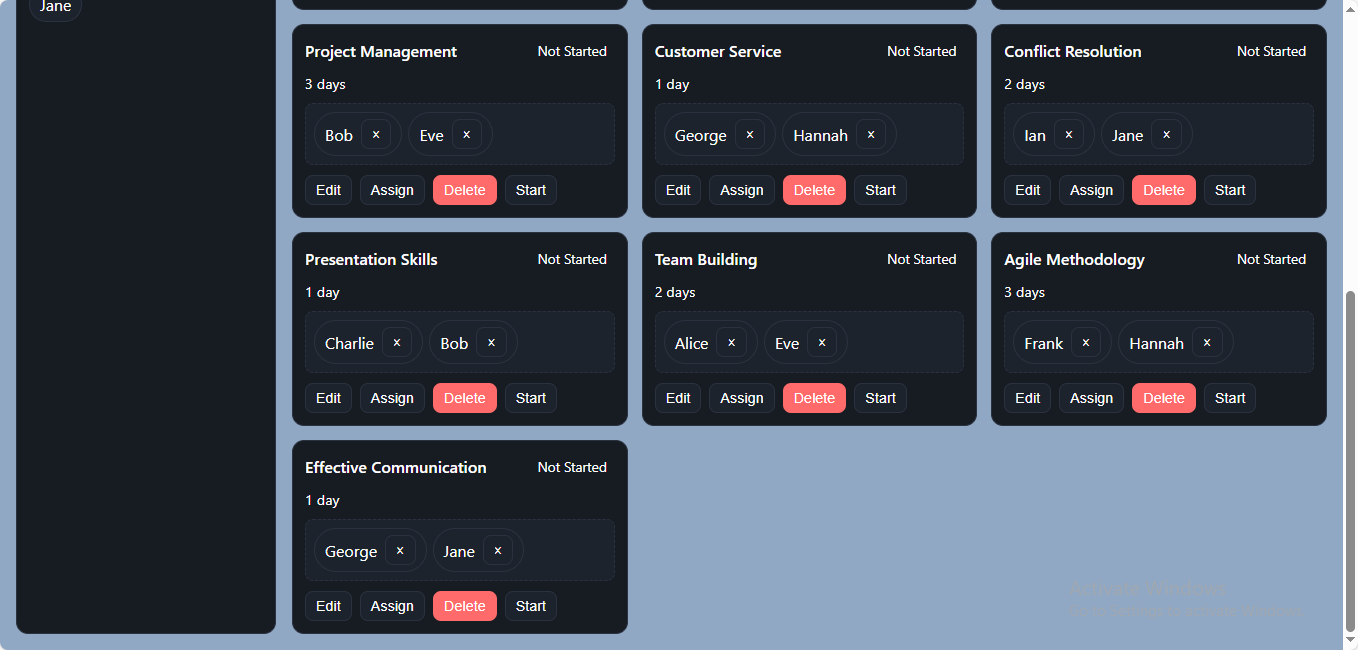Click the Conflict Resolution card title
Screen dimensions: 1358x650
(1073, 52)
